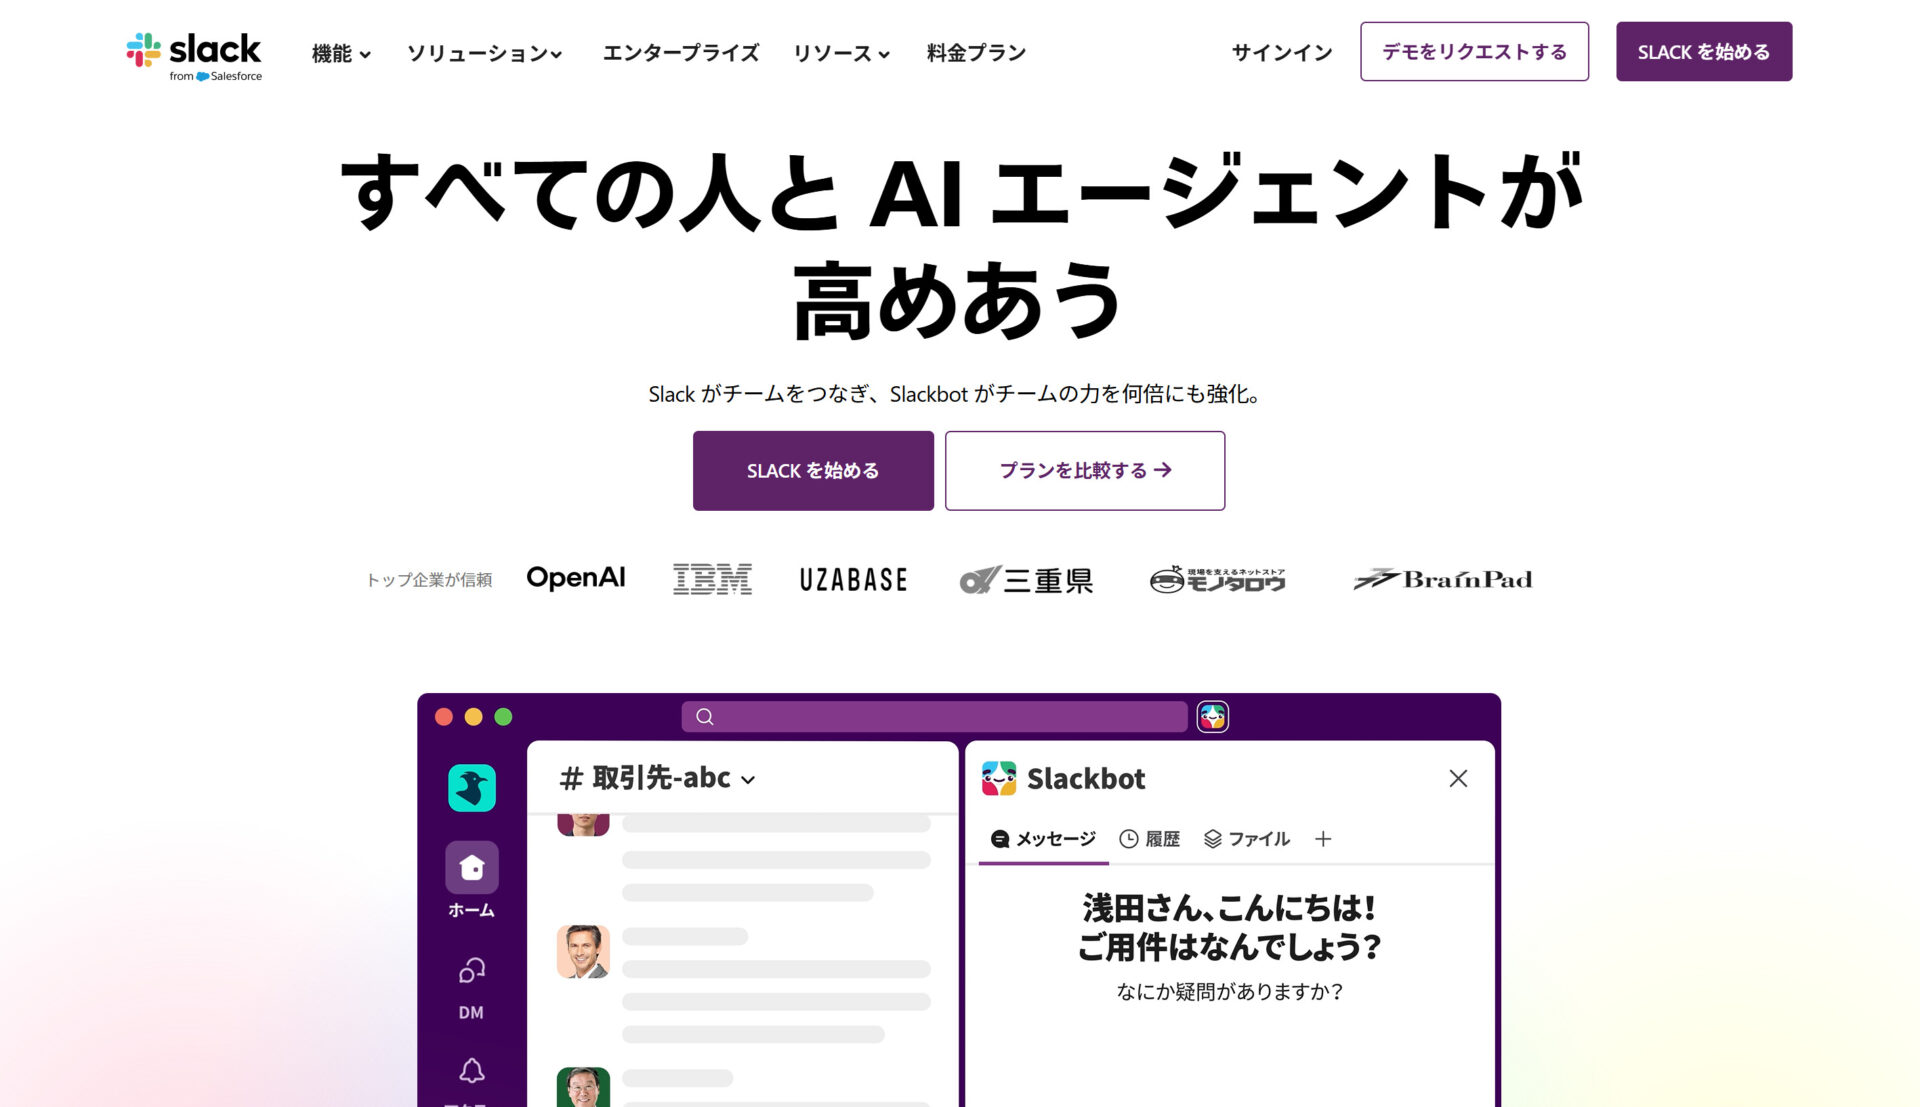This screenshot has width=1920, height=1107.
Task: Switch to the ファイル tab
Action: tap(1247, 839)
